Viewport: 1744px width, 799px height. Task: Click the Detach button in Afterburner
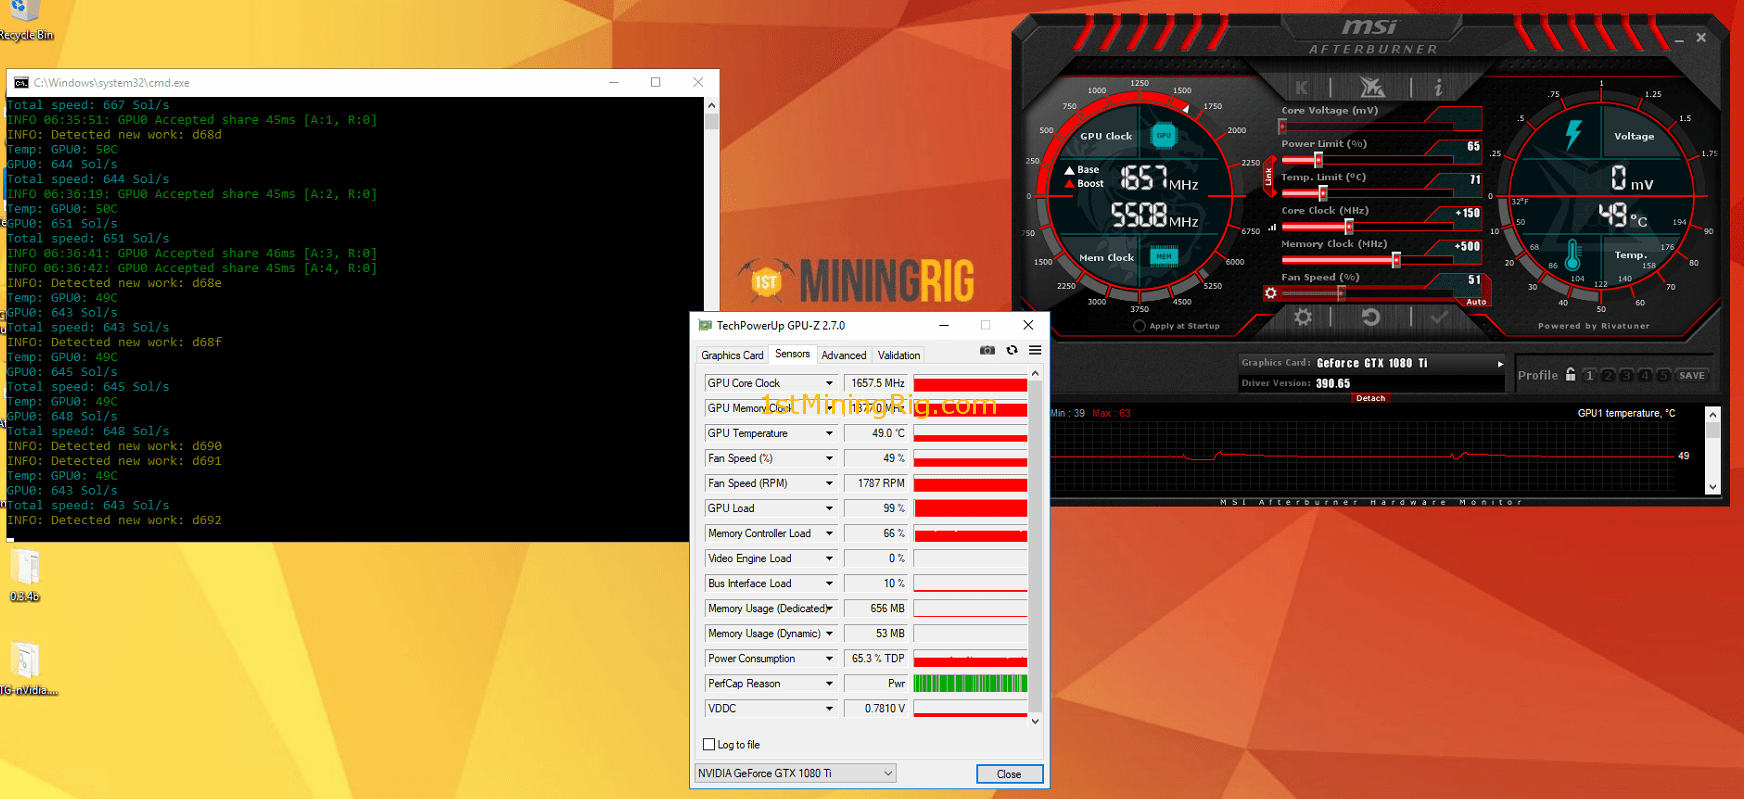pyautogui.click(x=1370, y=398)
